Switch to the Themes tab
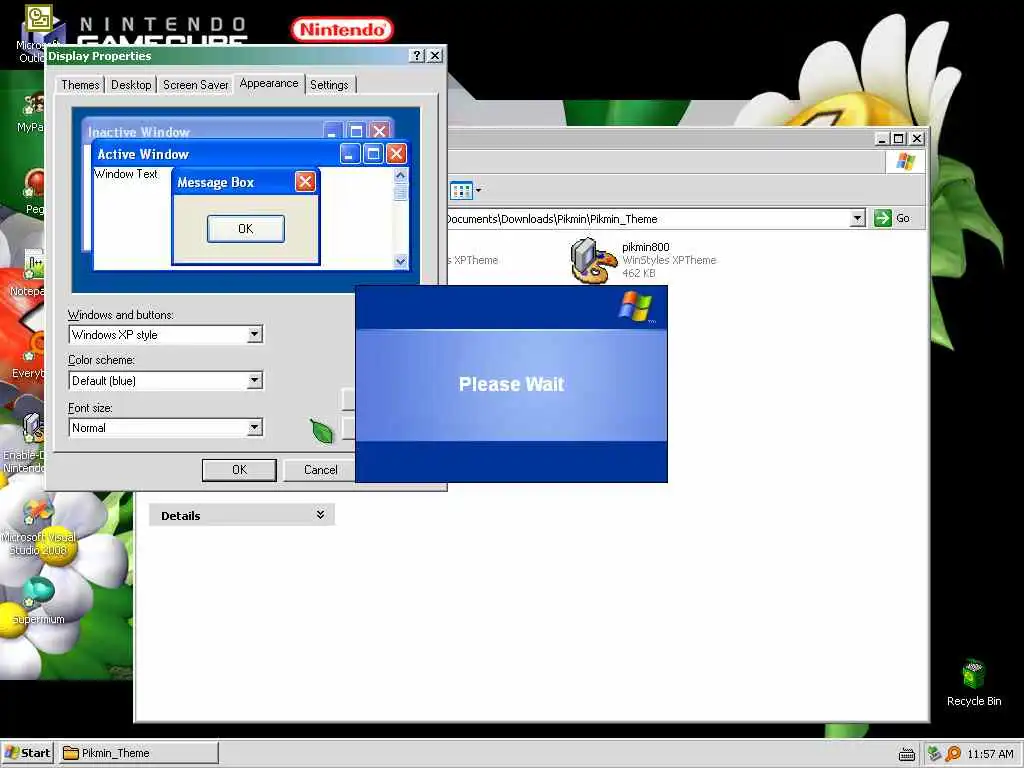 80,85
